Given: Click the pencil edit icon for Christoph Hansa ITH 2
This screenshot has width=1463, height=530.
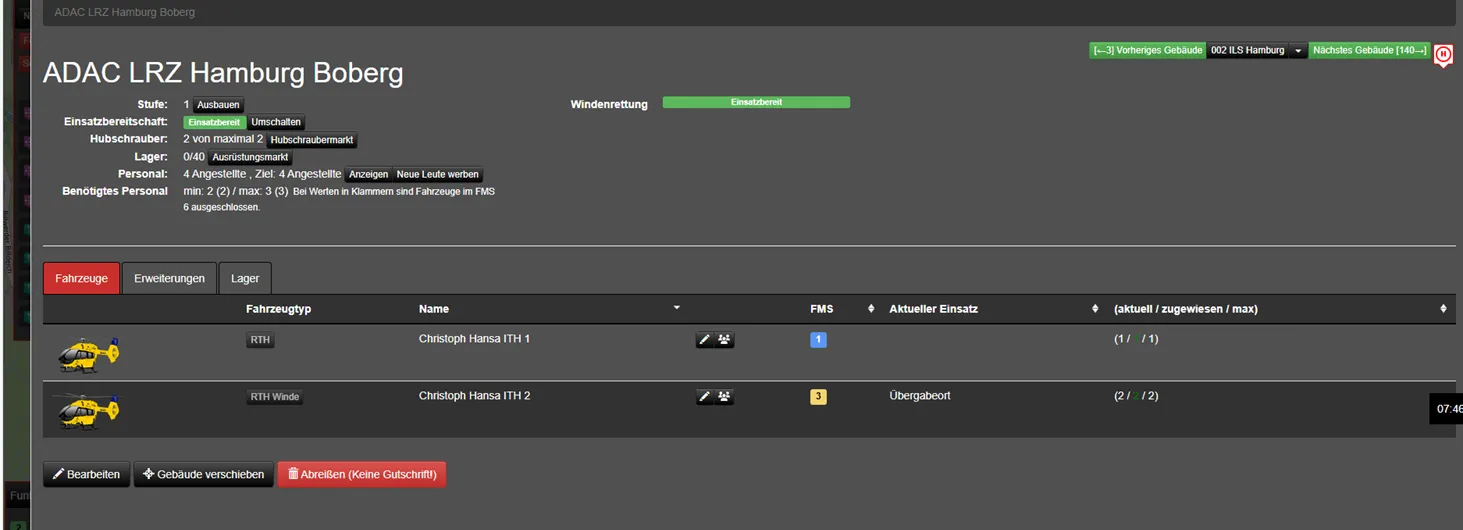Looking at the screenshot, I should point(704,397).
